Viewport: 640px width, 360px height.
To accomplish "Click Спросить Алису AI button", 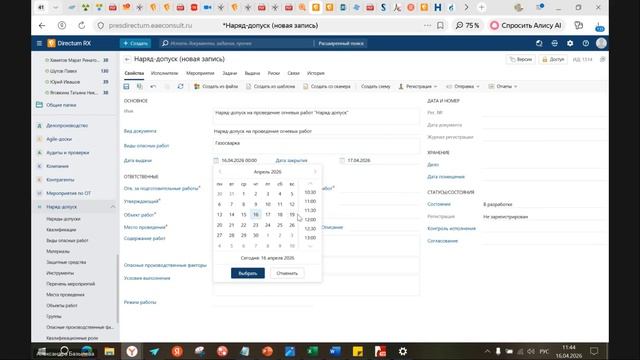I will (x=526, y=25).
